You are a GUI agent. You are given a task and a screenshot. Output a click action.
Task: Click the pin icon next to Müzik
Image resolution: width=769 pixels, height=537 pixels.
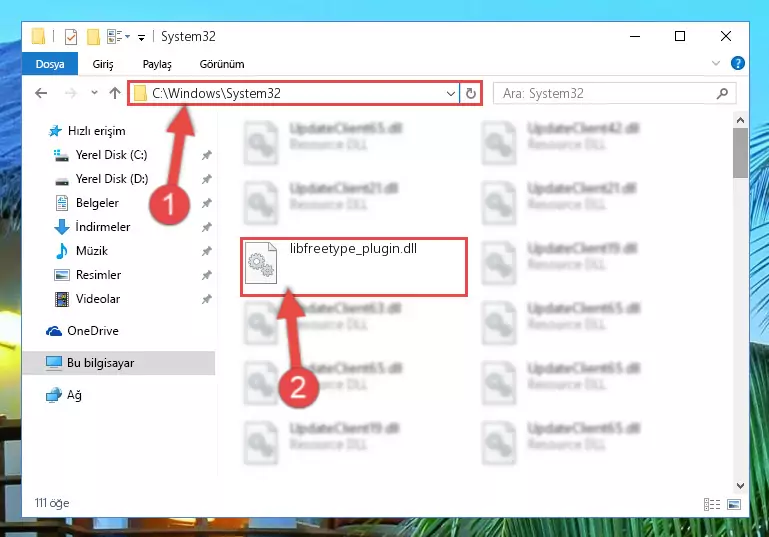tap(206, 251)
